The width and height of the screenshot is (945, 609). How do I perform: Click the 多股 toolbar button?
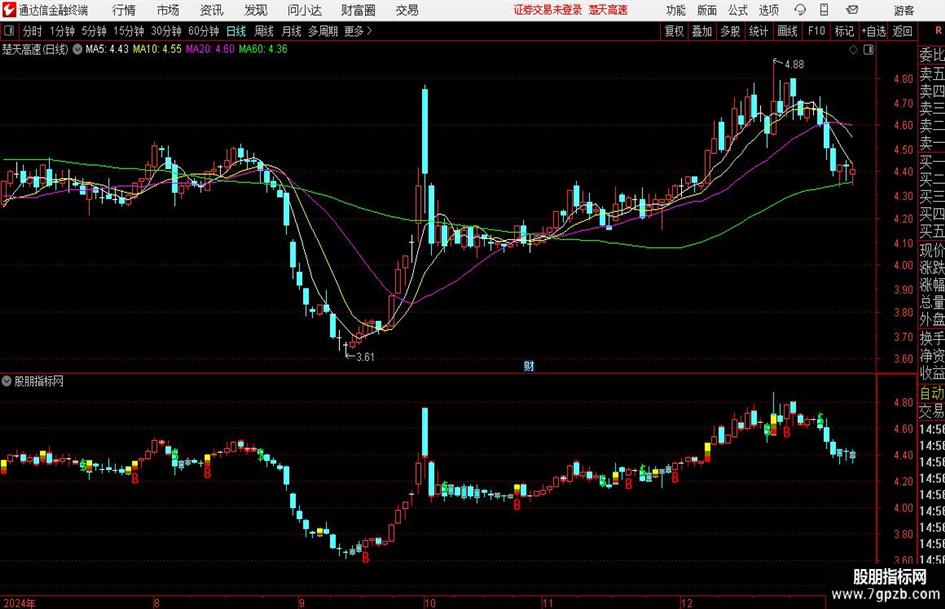coord(730,31)
